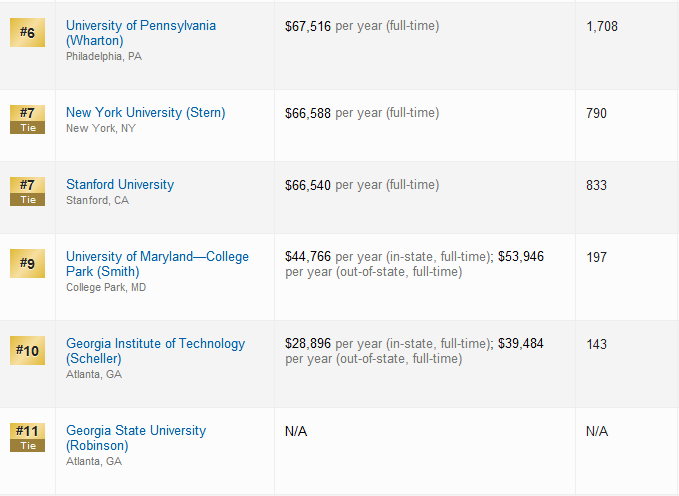Open the Stanford University link
The width and height of the screenshot is (679, 496).
click(120, 185)
